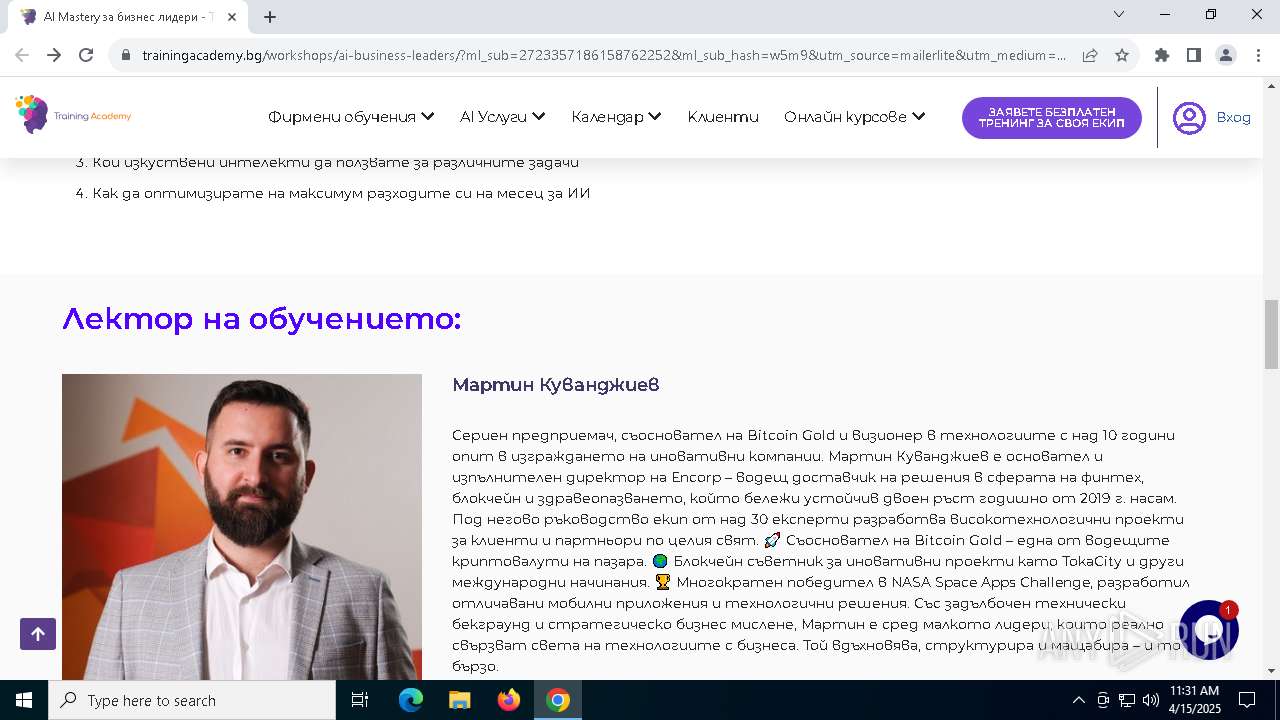
Task: Click Заявете безплатен тренинг button
Action: click(1052, 118)
